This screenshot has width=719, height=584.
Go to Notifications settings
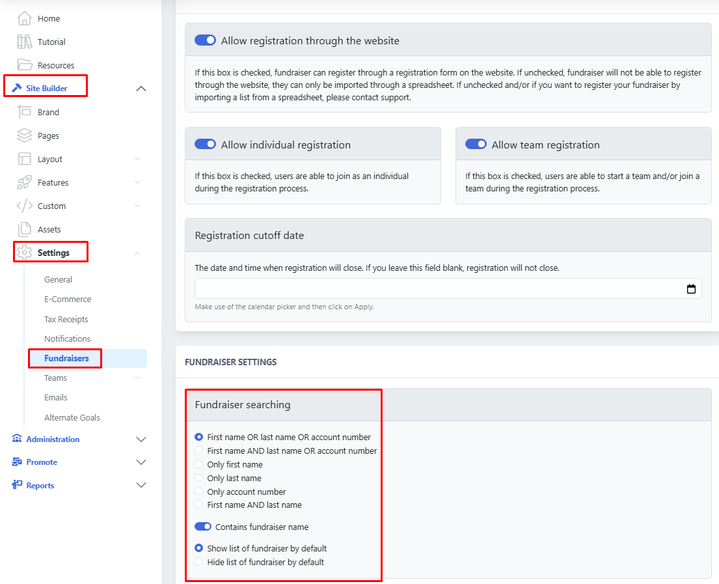click(67, 339)
